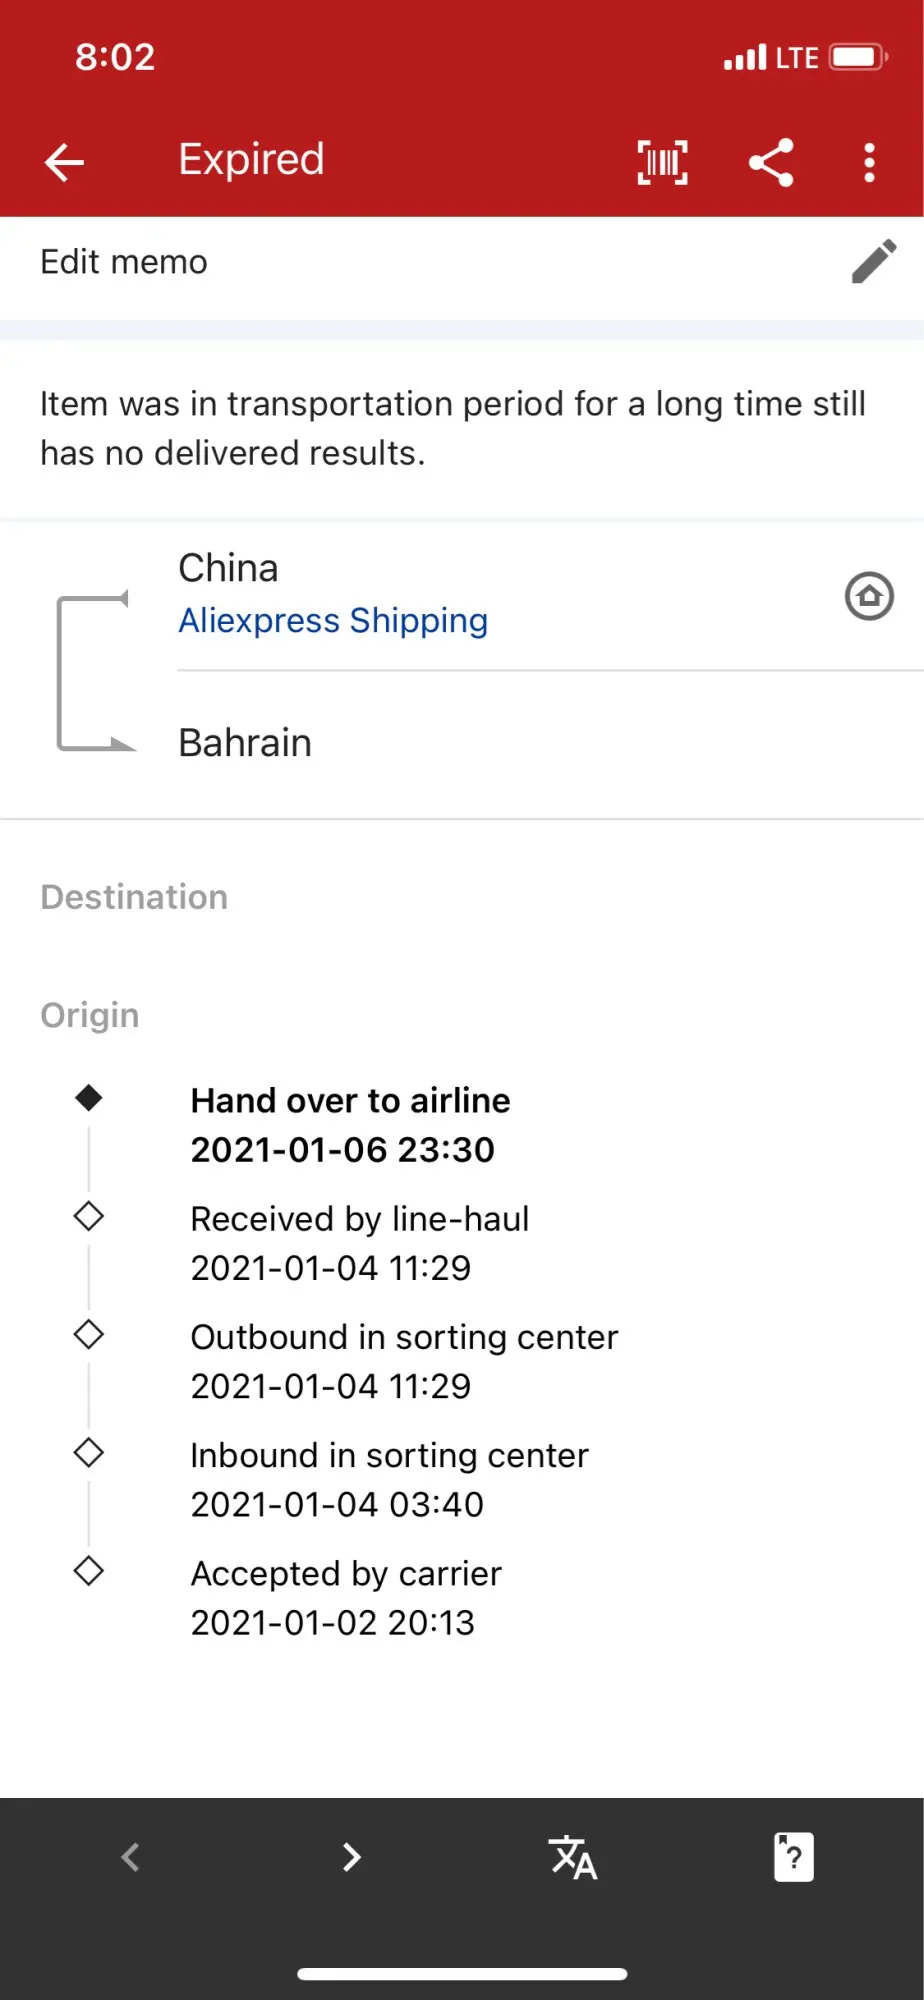Tap the Expired status title

[x=251, y=160]
